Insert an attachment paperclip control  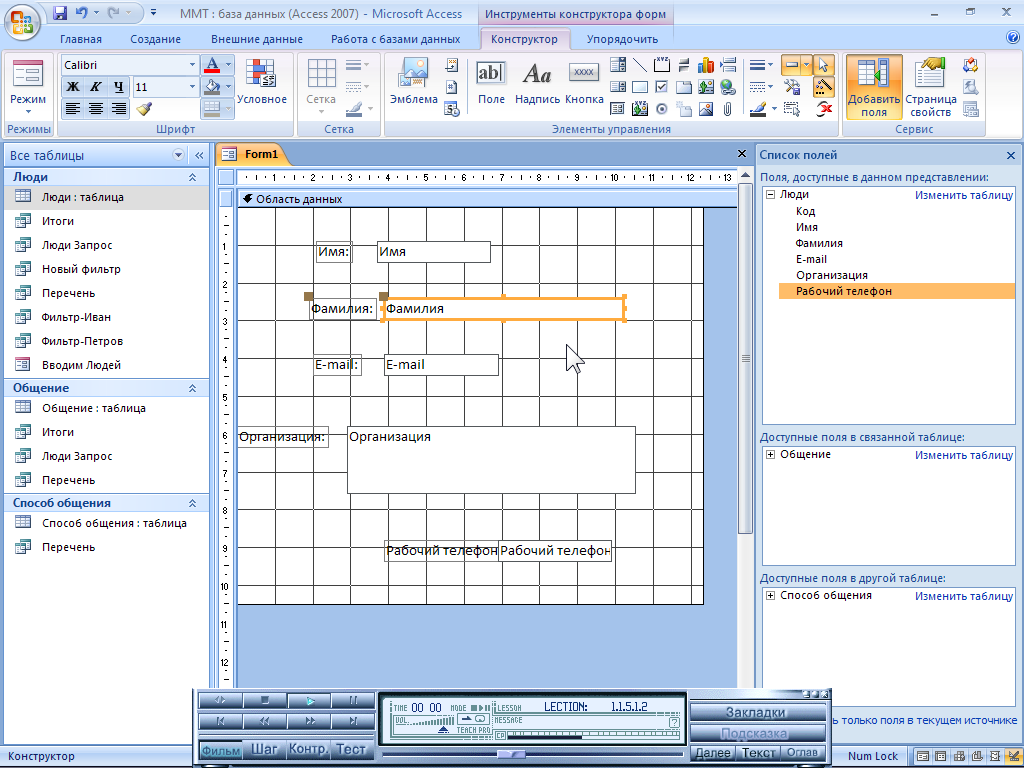coord(728,108)
